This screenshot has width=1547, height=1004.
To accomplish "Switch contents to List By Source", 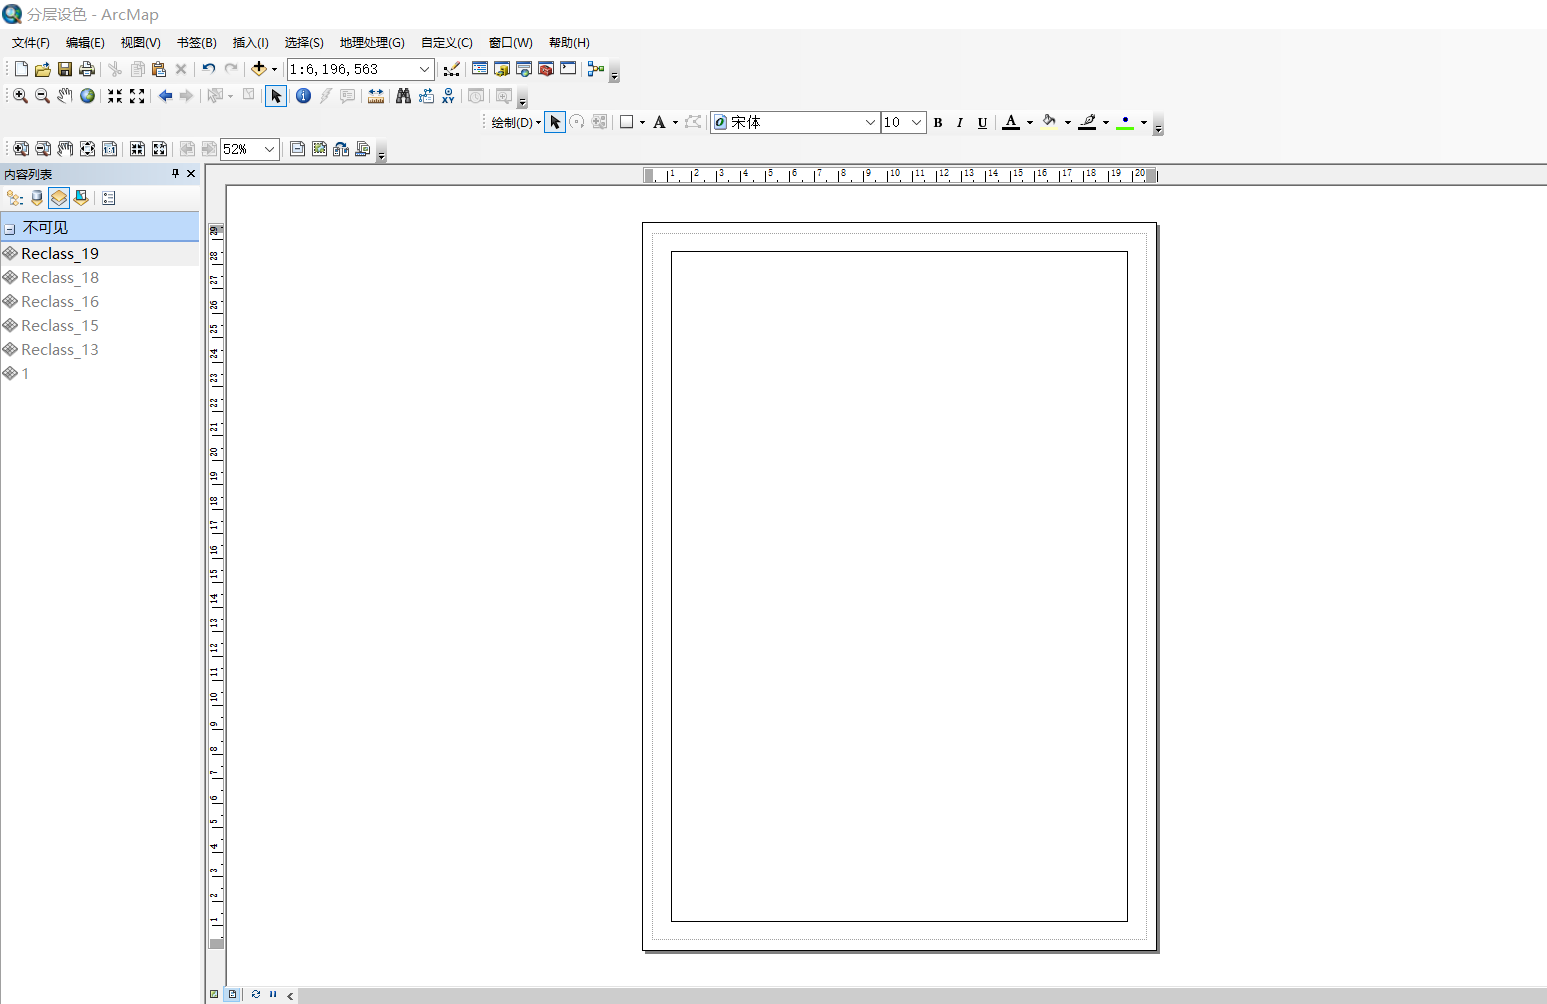I will [x=37, y=198].
